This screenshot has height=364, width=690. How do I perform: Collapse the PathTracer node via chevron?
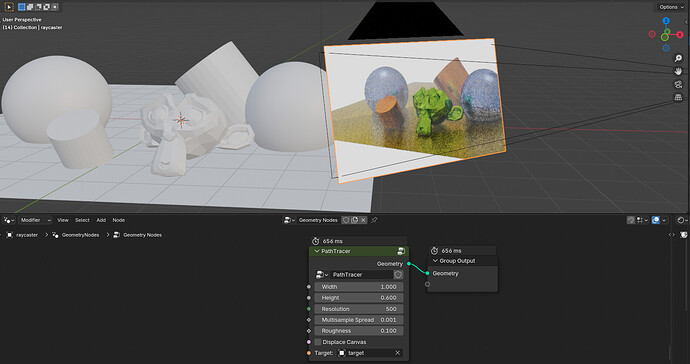pos(316,251)
